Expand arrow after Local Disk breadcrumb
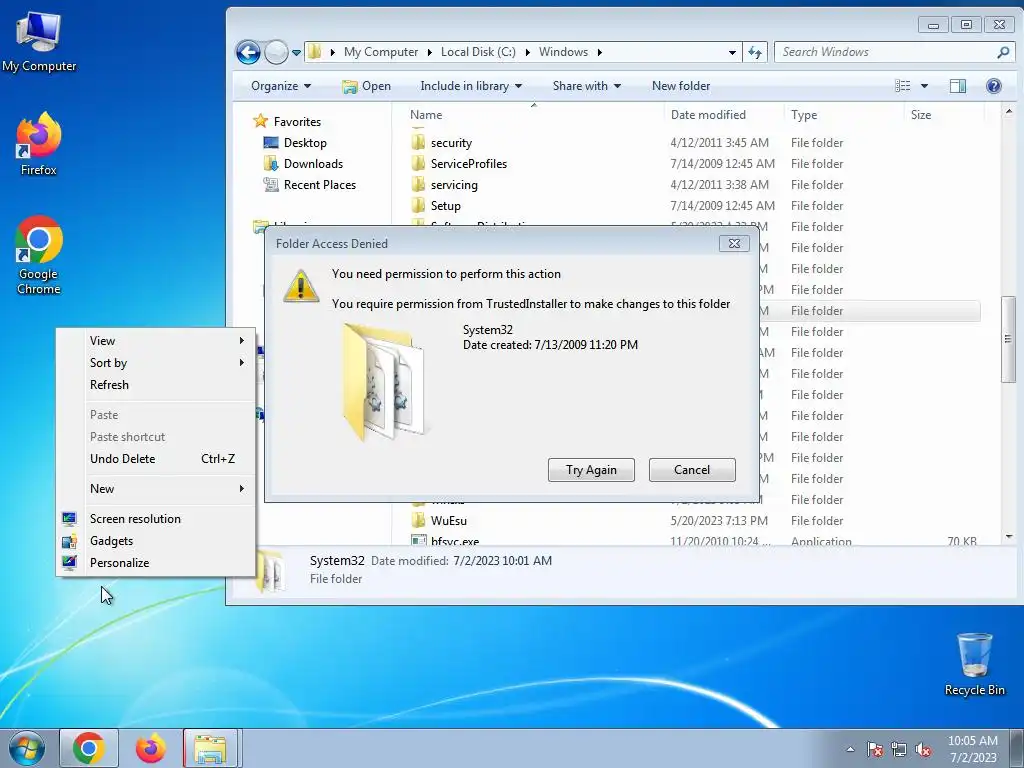 527,52
